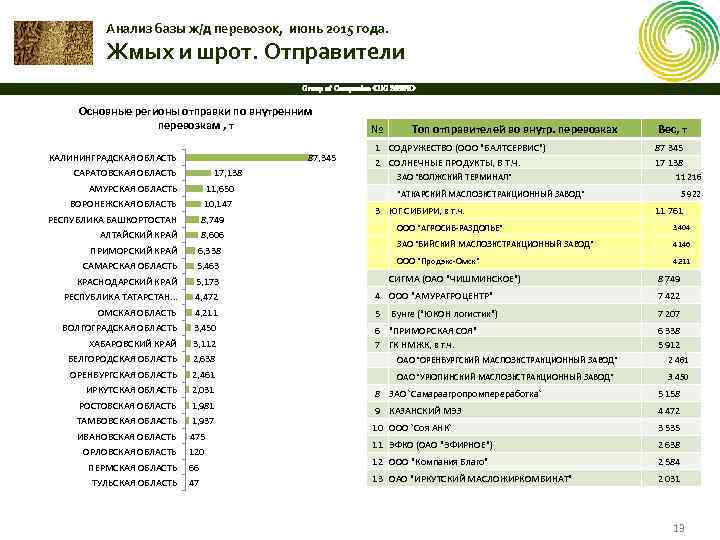This screenshot has height=540, width=720.
Task: Select row 'ЗАО Самараагропромпереработка'
Action: click(x=534, y=394)
